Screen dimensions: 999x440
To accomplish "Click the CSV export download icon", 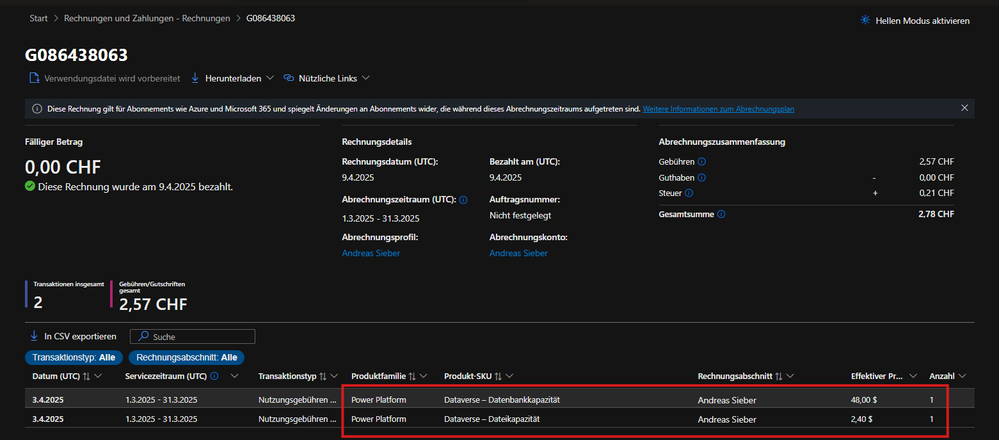I will [x=34, y=336].
